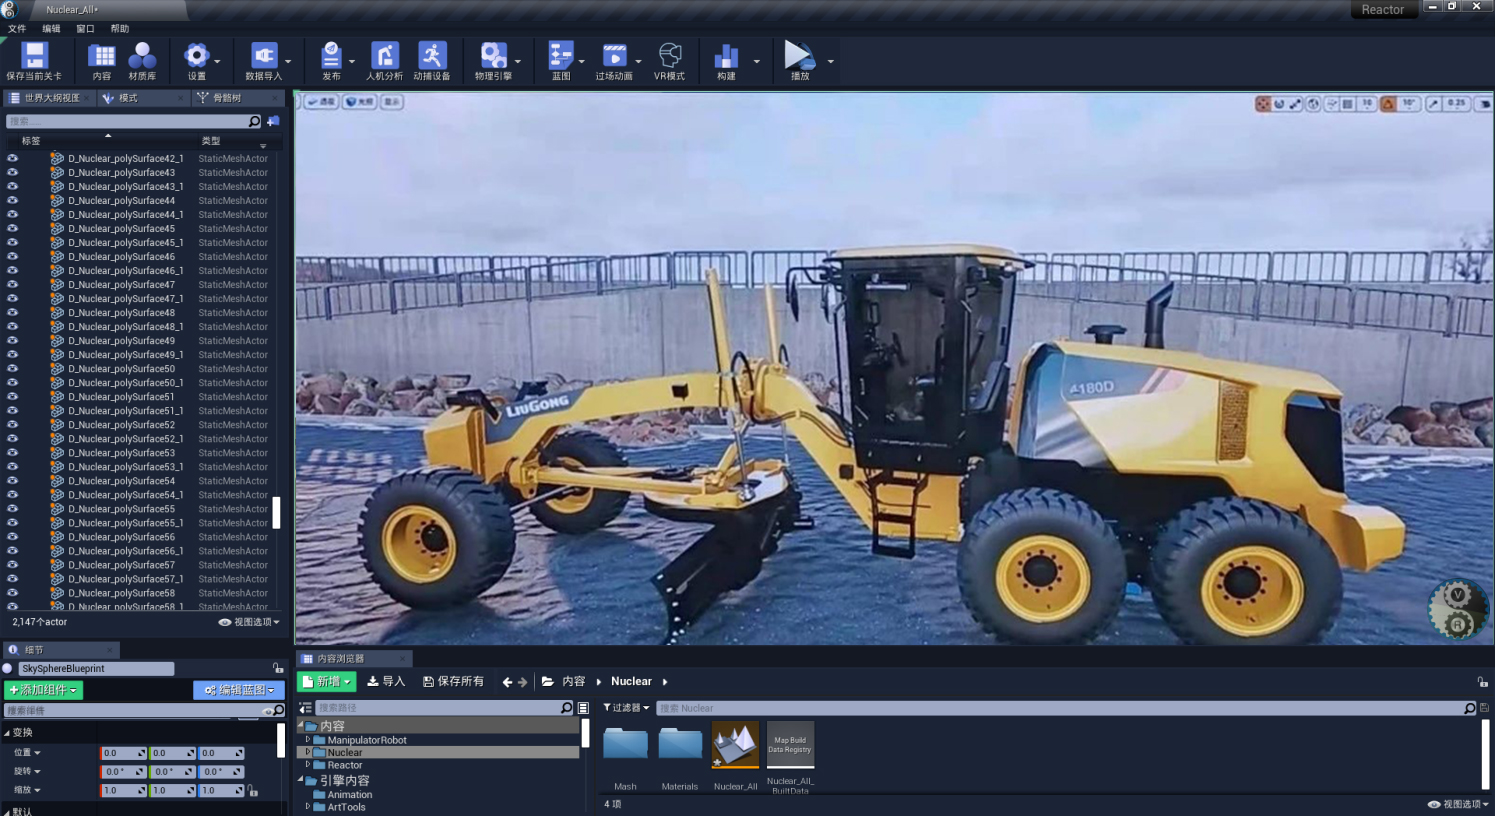Toggle visibility eye for D_Nuclear_polySurface43
Image resolution: width=1495 pixels, height=816 pixels.
click(12, 172)
